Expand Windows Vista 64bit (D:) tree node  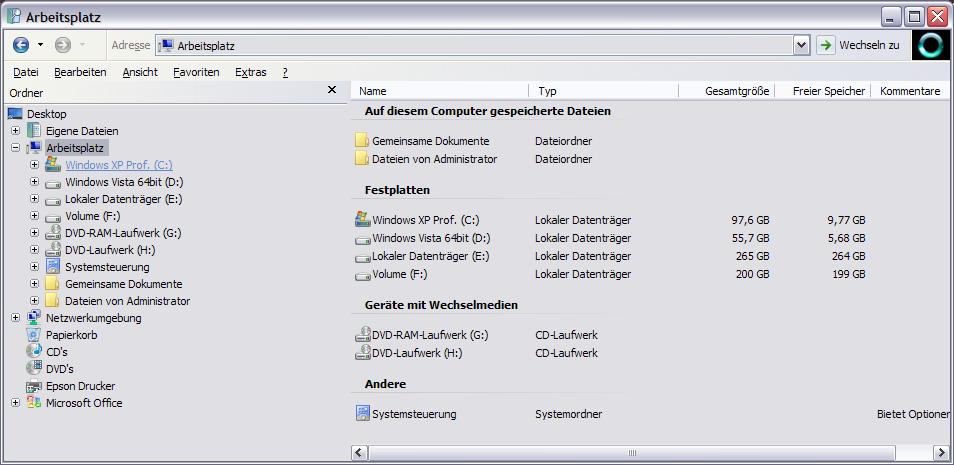(x=34, y=182)
